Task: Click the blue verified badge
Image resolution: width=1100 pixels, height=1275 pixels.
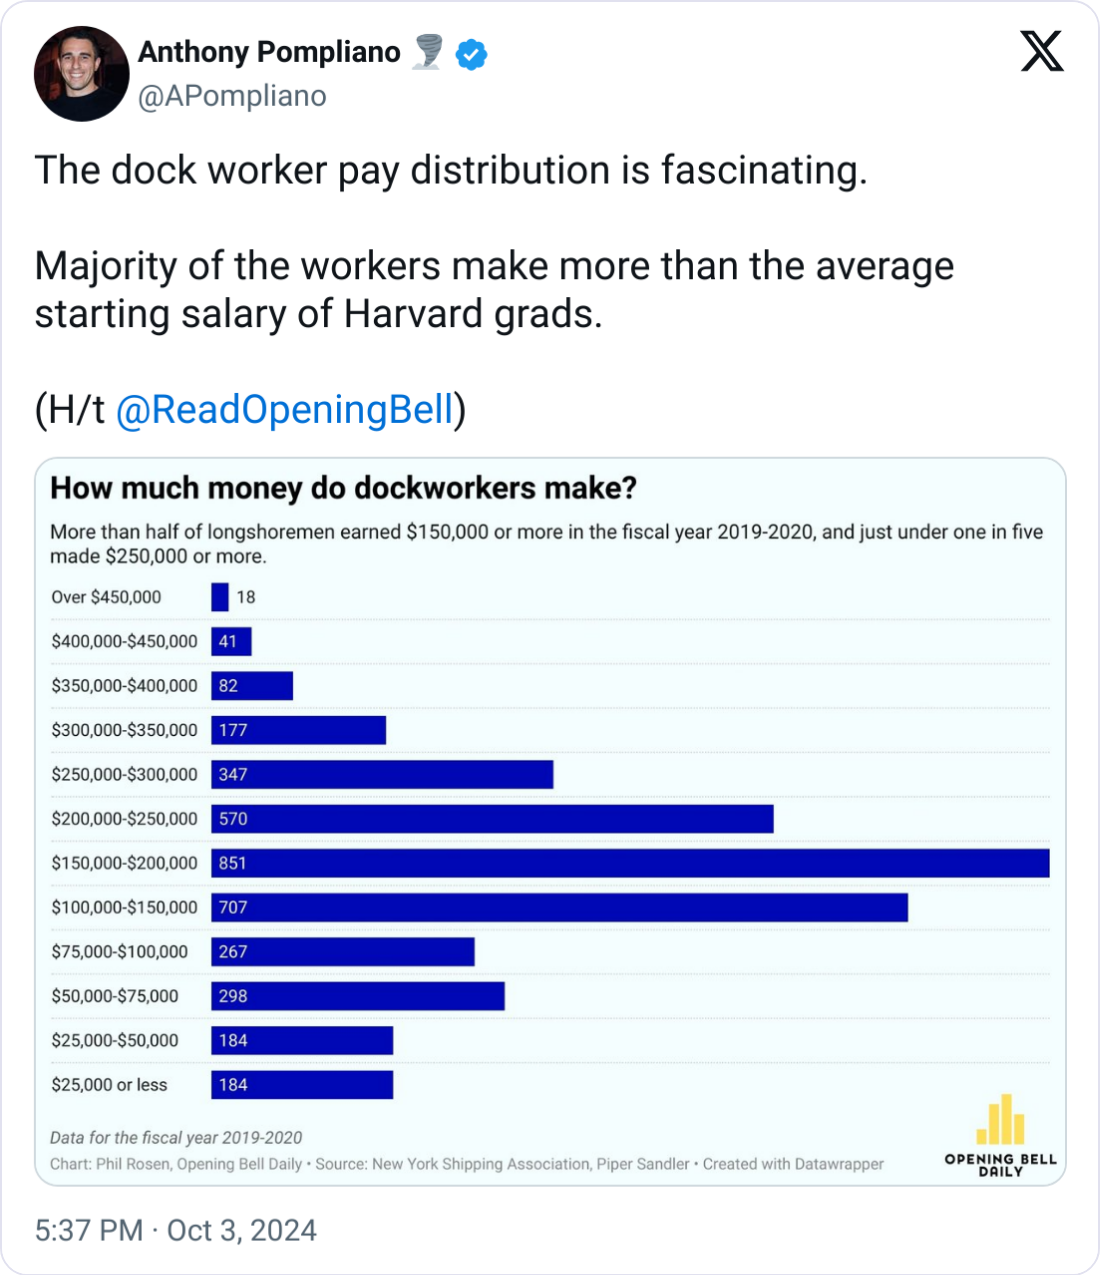Action: click(472, 54)
